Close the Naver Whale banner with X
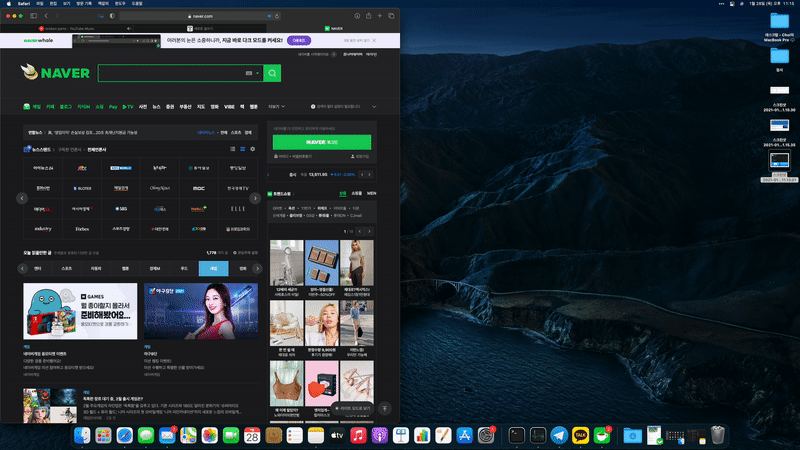Image resolution: width=800 pixels, height=450 pixels. point(374,40)
